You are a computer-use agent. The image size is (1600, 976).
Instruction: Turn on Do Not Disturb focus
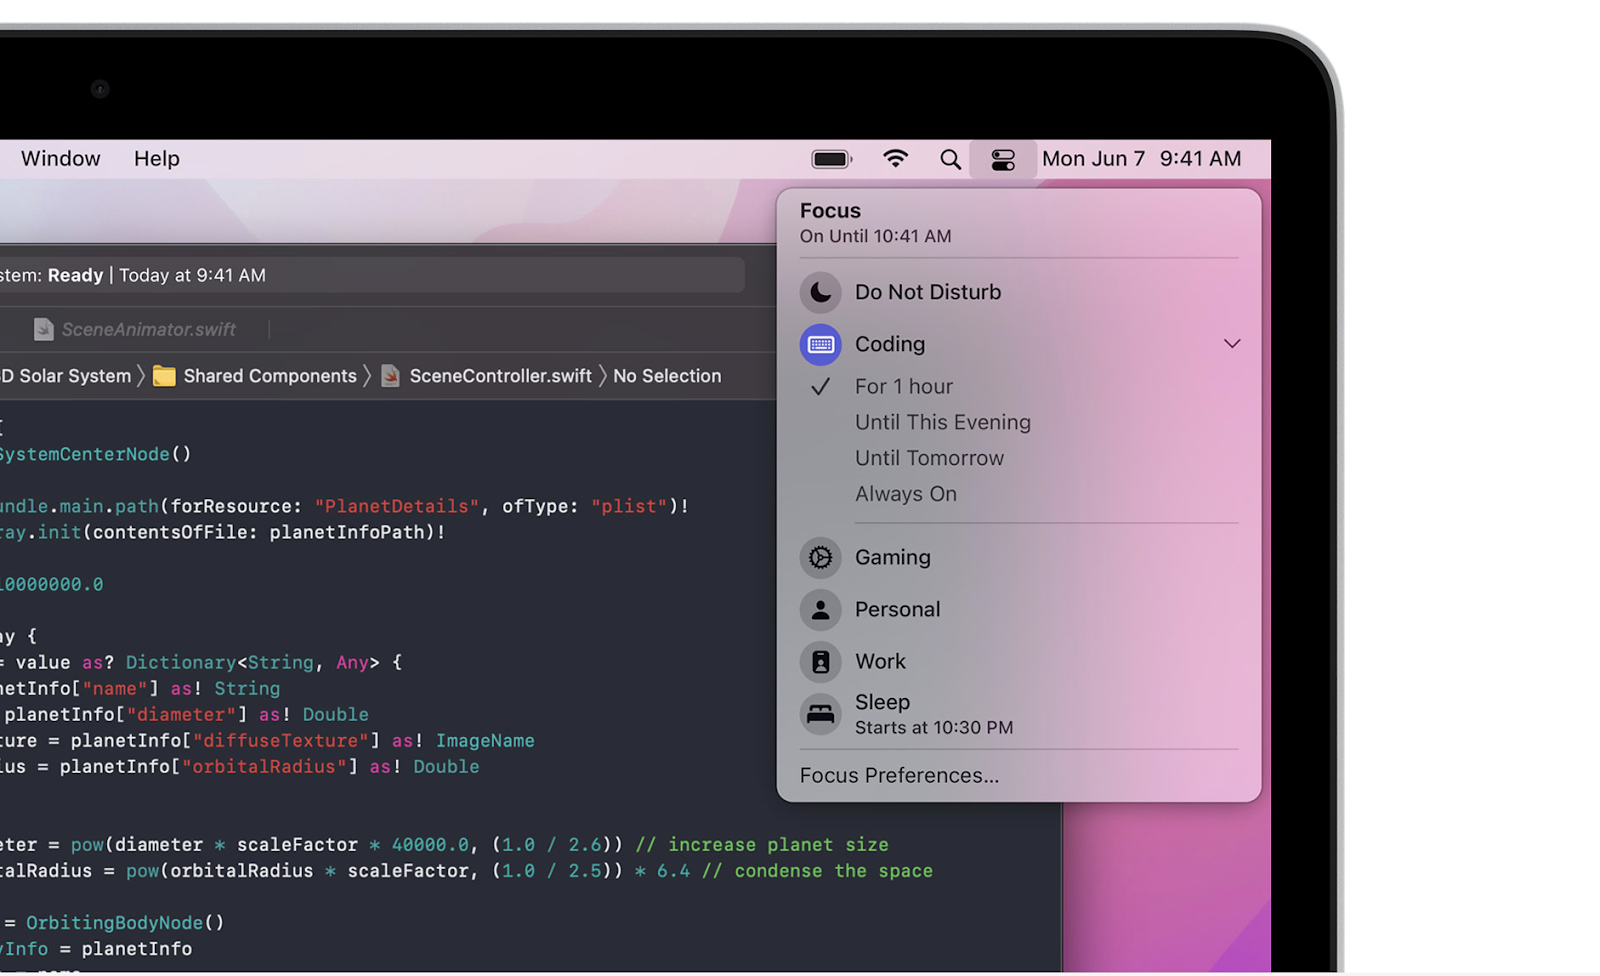[x=928, y=292]
